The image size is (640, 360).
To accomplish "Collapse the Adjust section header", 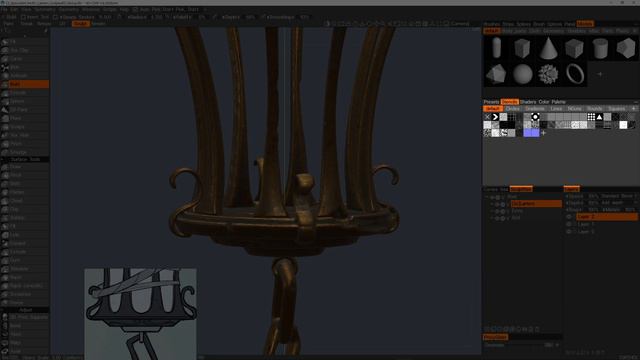I will tap(25, 310).
